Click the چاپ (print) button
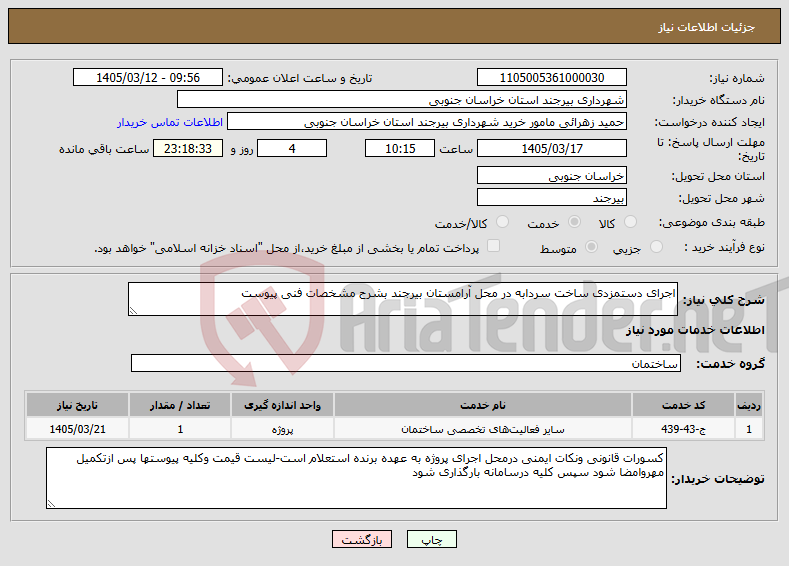This screenshot has width=789, height=566. [431, 539]
